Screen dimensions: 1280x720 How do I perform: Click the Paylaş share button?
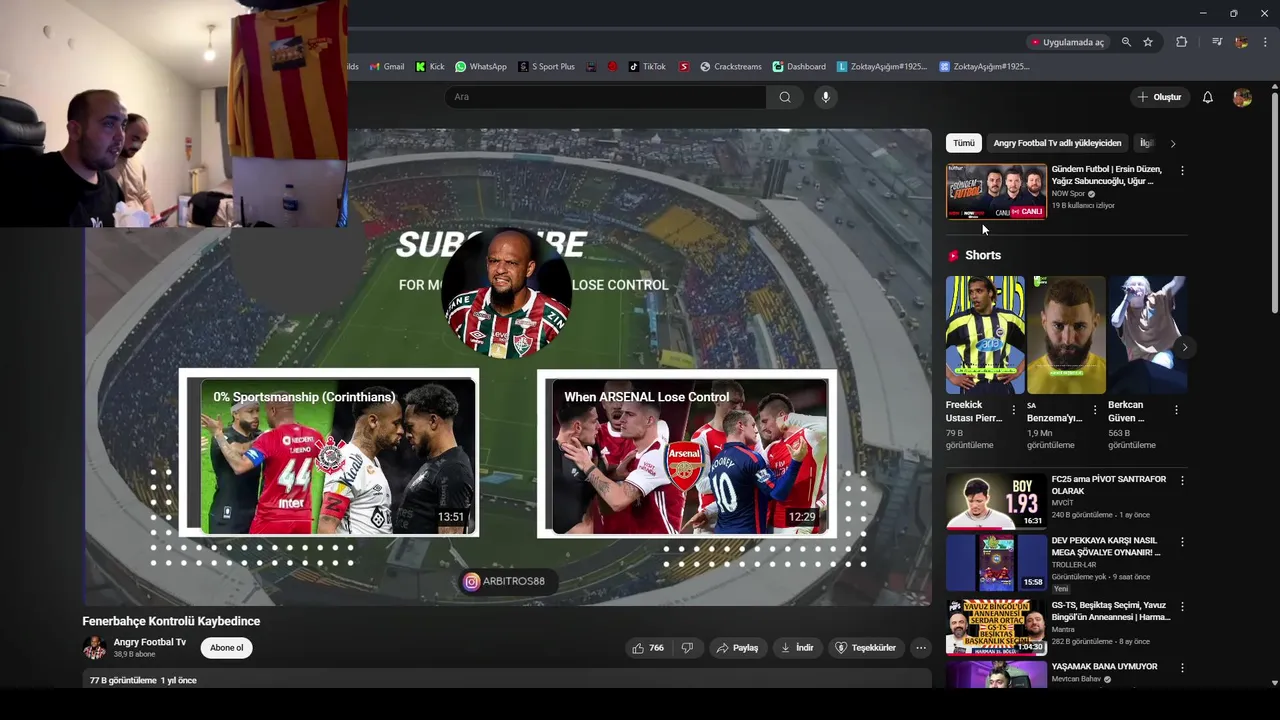(737, 648)
